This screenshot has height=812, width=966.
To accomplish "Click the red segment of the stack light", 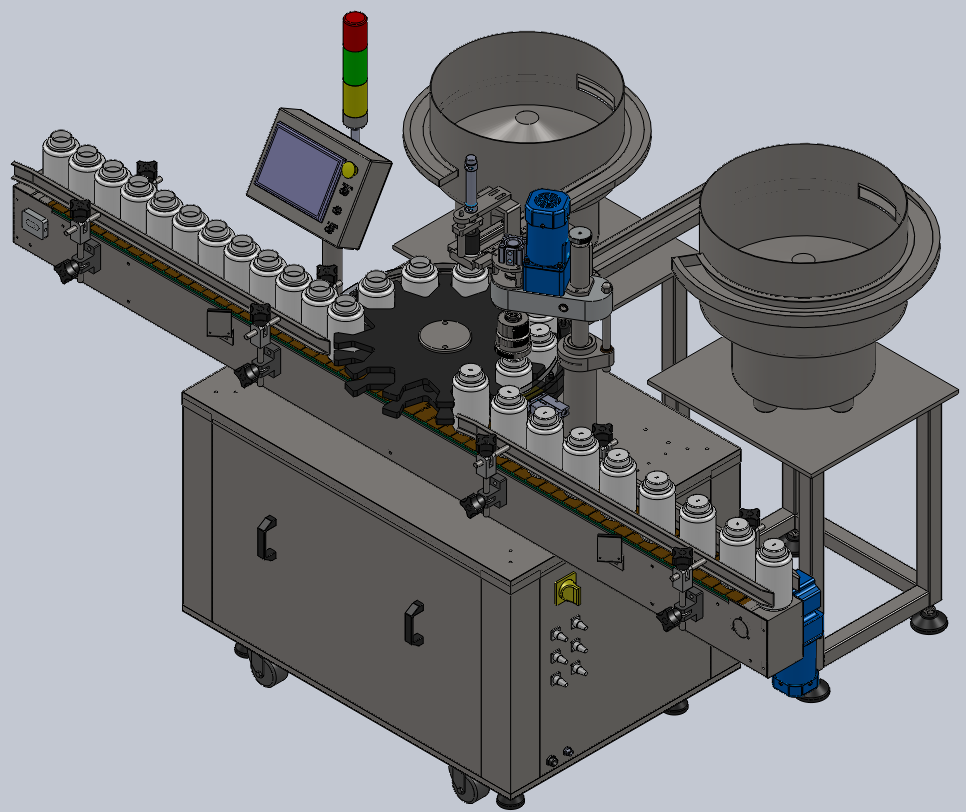I will pos(355,30).
